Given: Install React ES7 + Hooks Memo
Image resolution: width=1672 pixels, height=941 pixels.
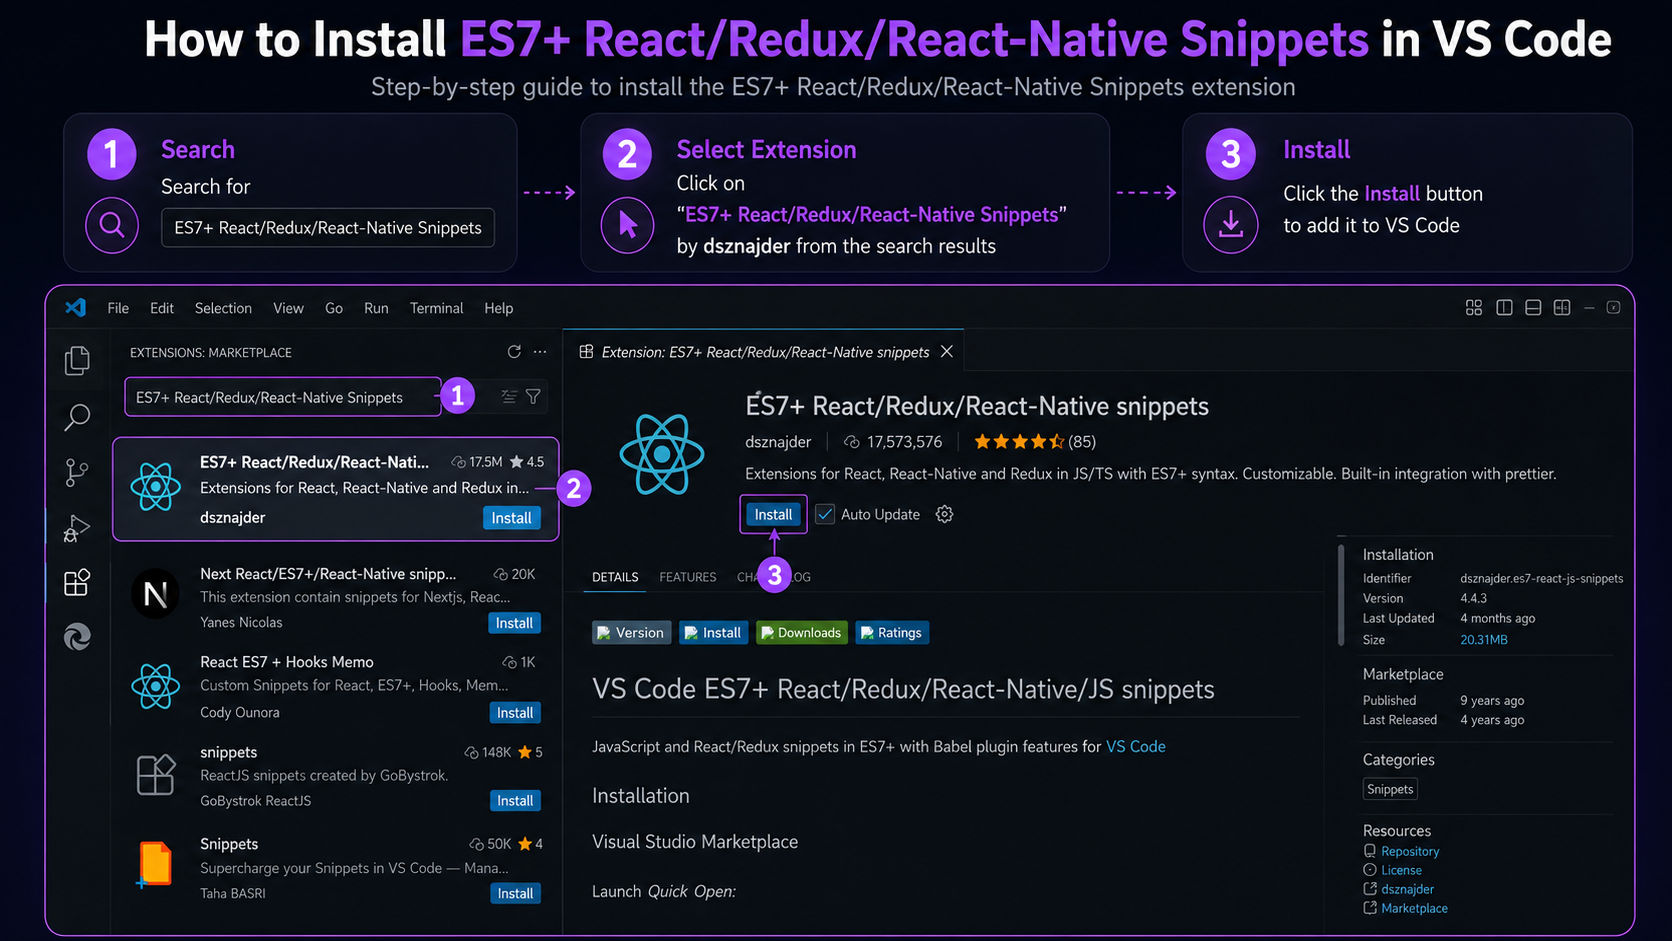Looking at the screenshot, I should [x=515, y=713].
